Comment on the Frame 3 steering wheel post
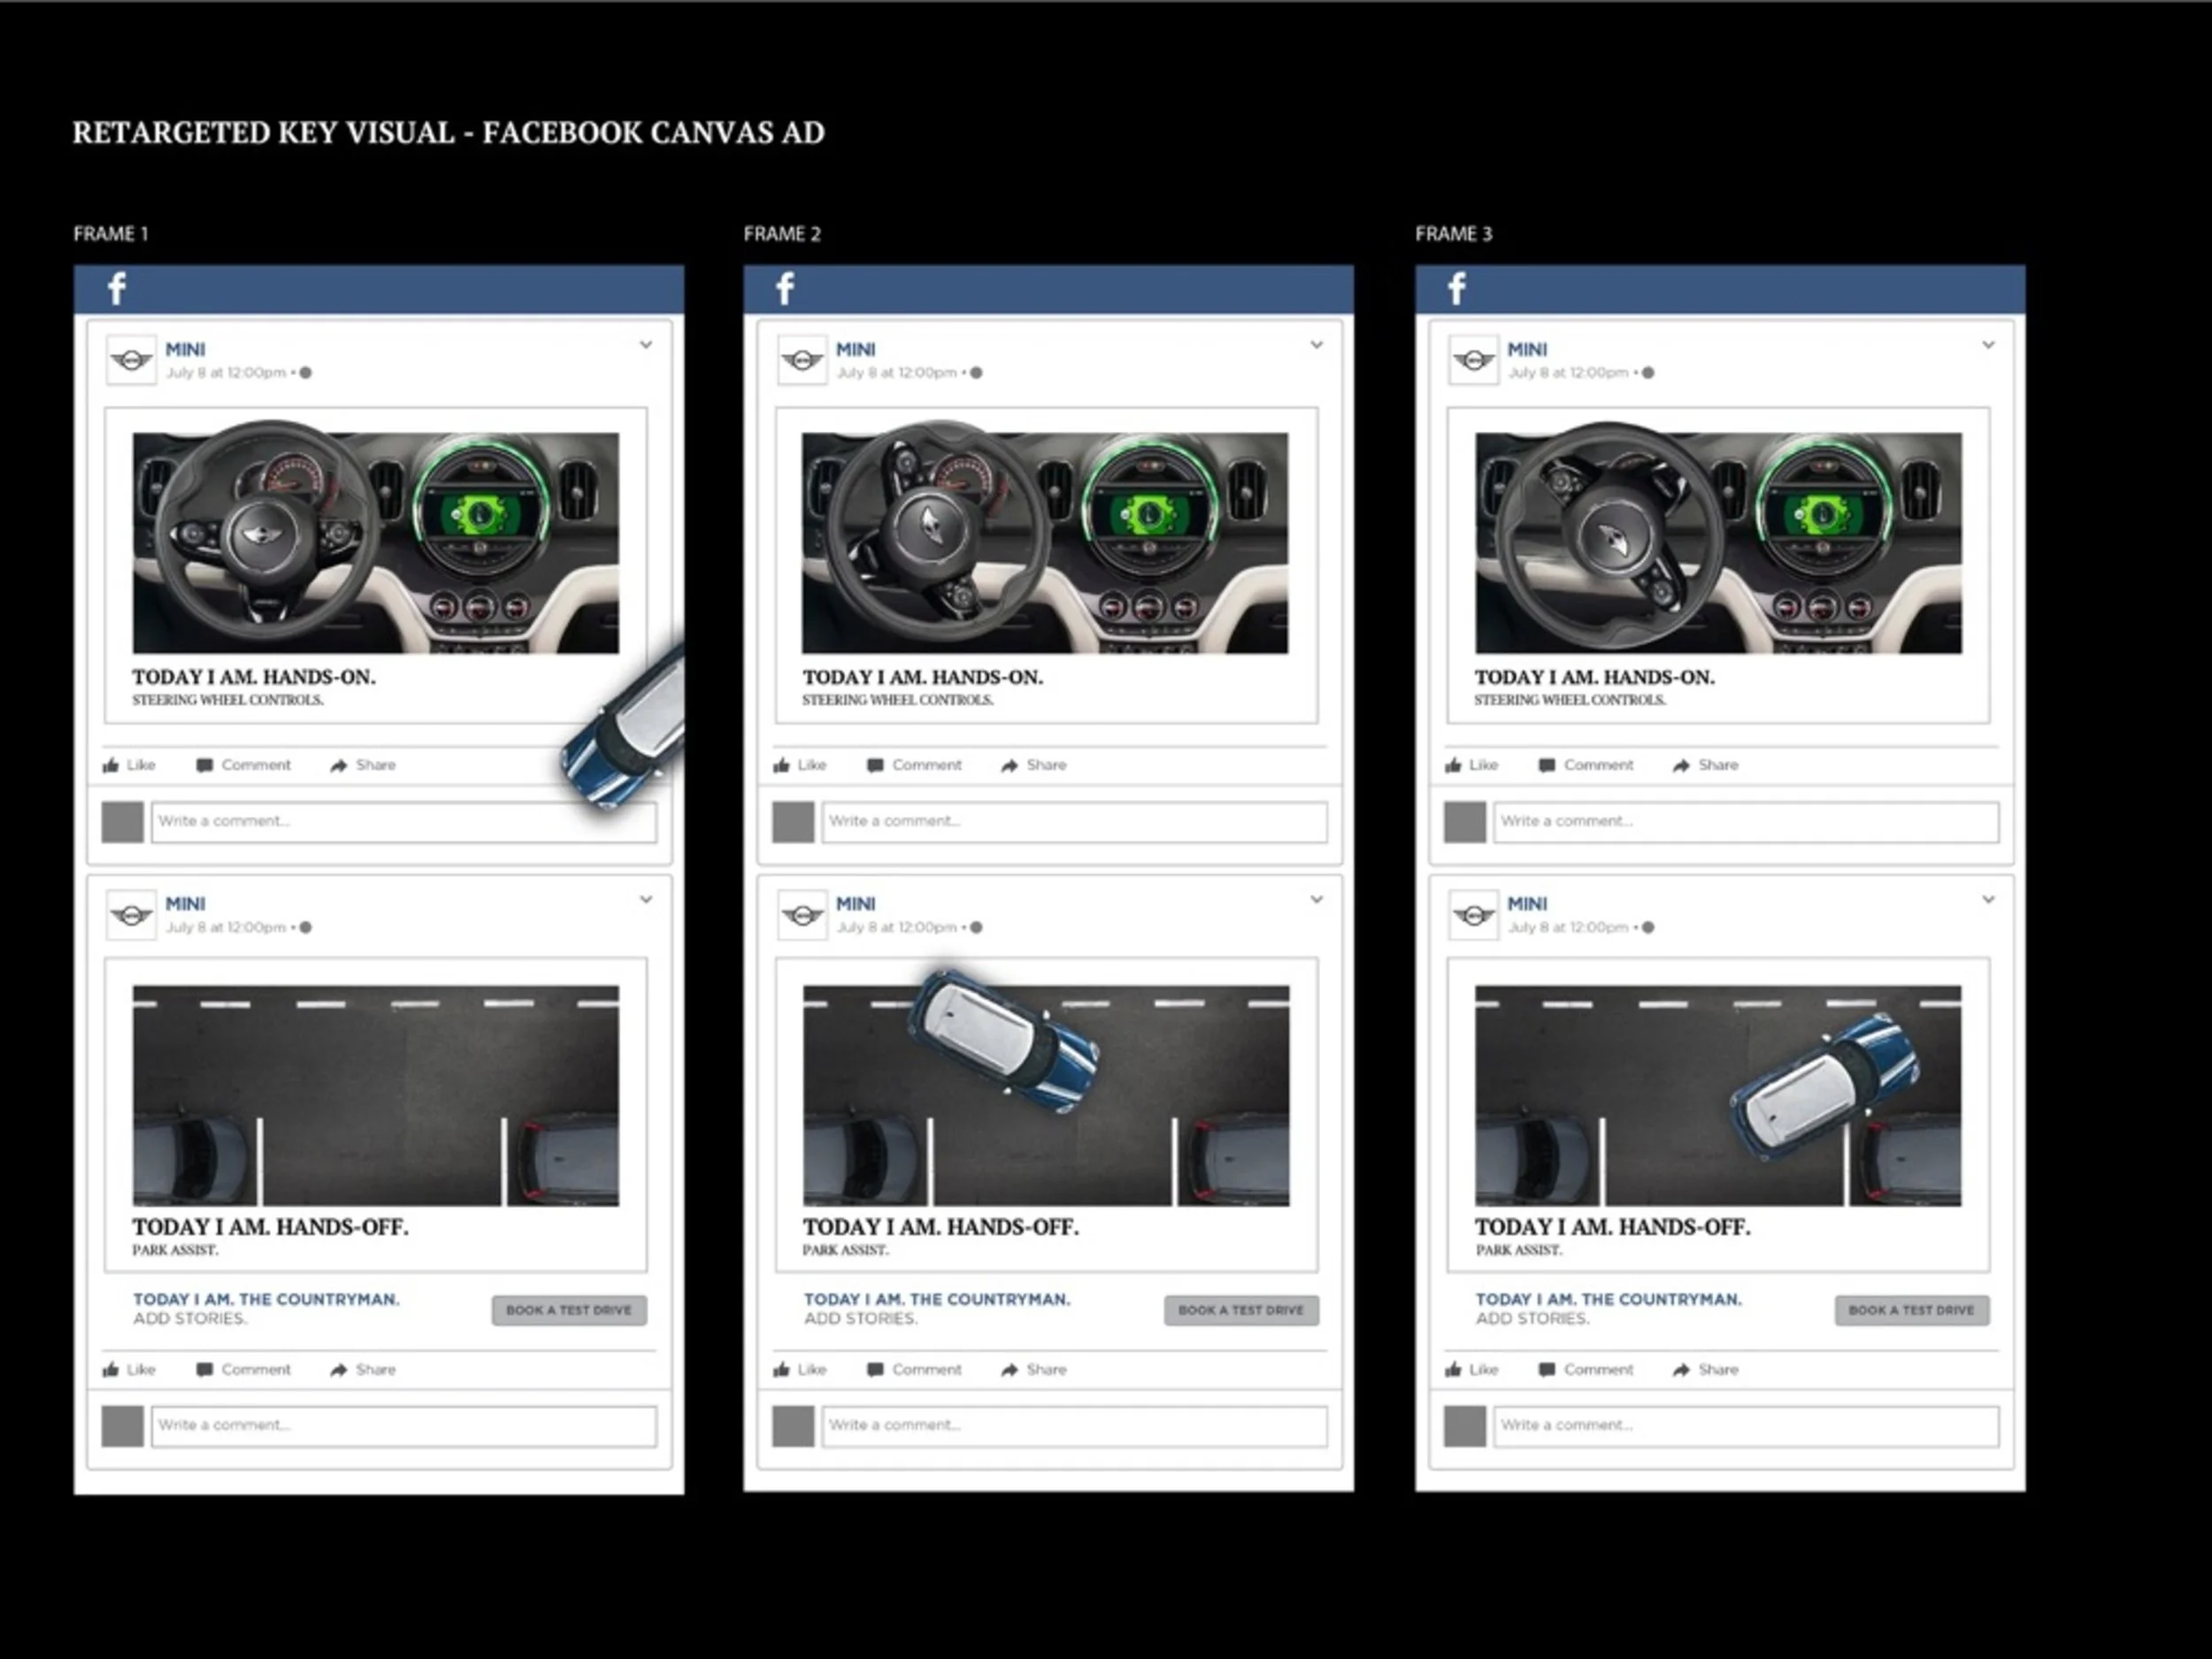Image resolution: width=2212 pixels, height=1659 pixels. click(1586, 765)
